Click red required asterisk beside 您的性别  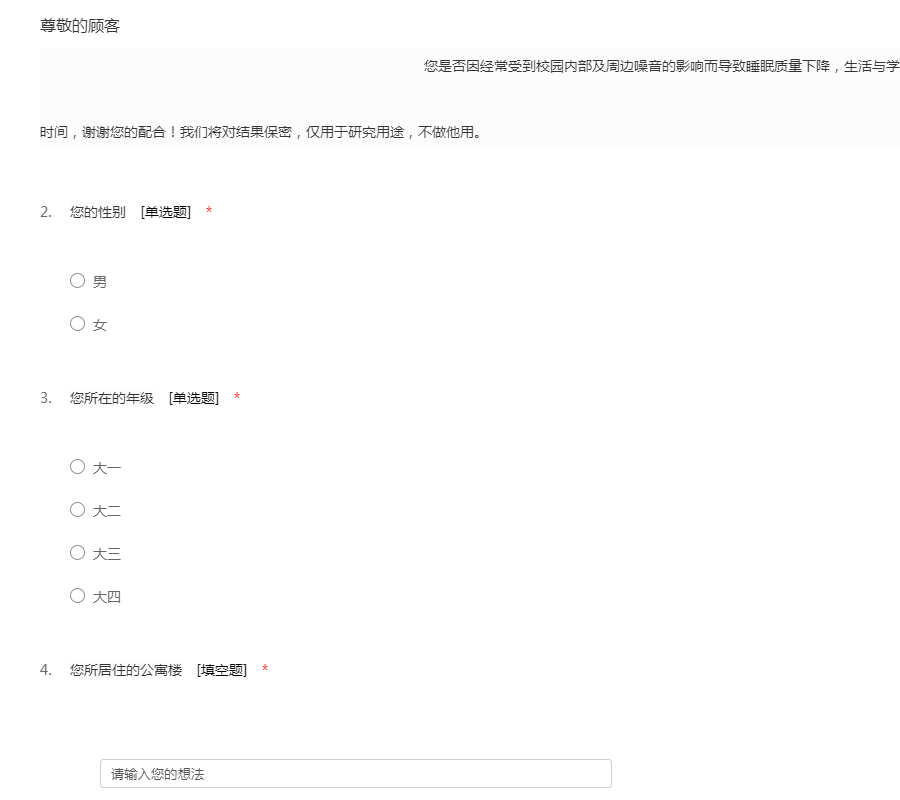pos(209,212)
